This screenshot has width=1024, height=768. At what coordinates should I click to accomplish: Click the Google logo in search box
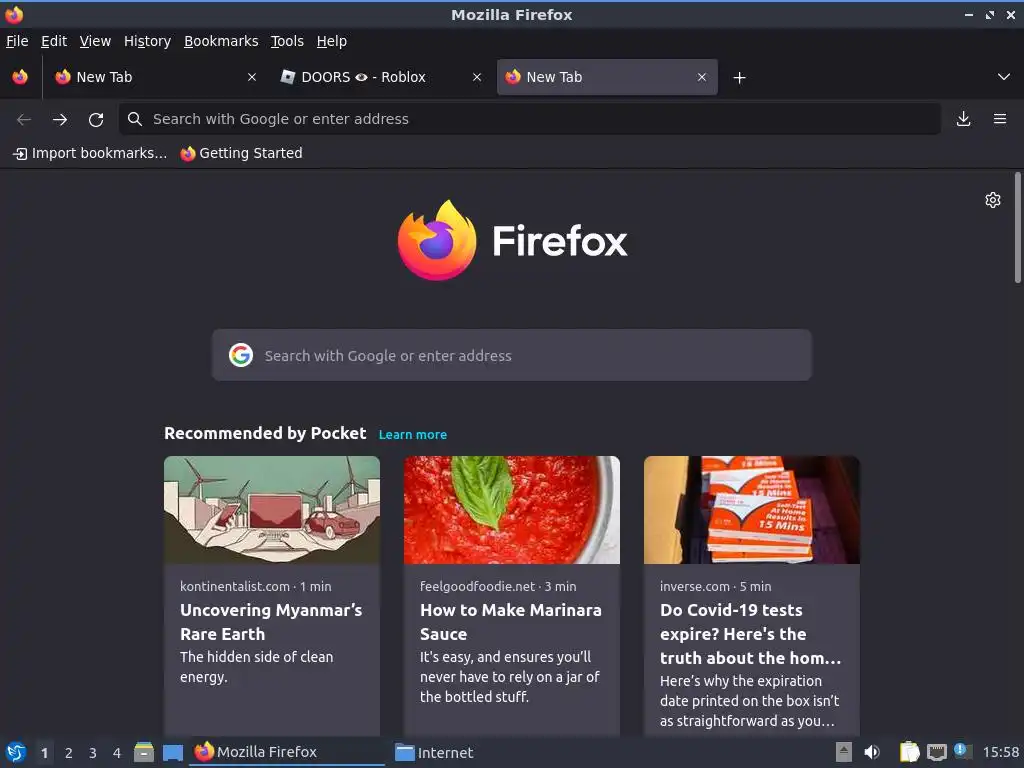[241, 355]
